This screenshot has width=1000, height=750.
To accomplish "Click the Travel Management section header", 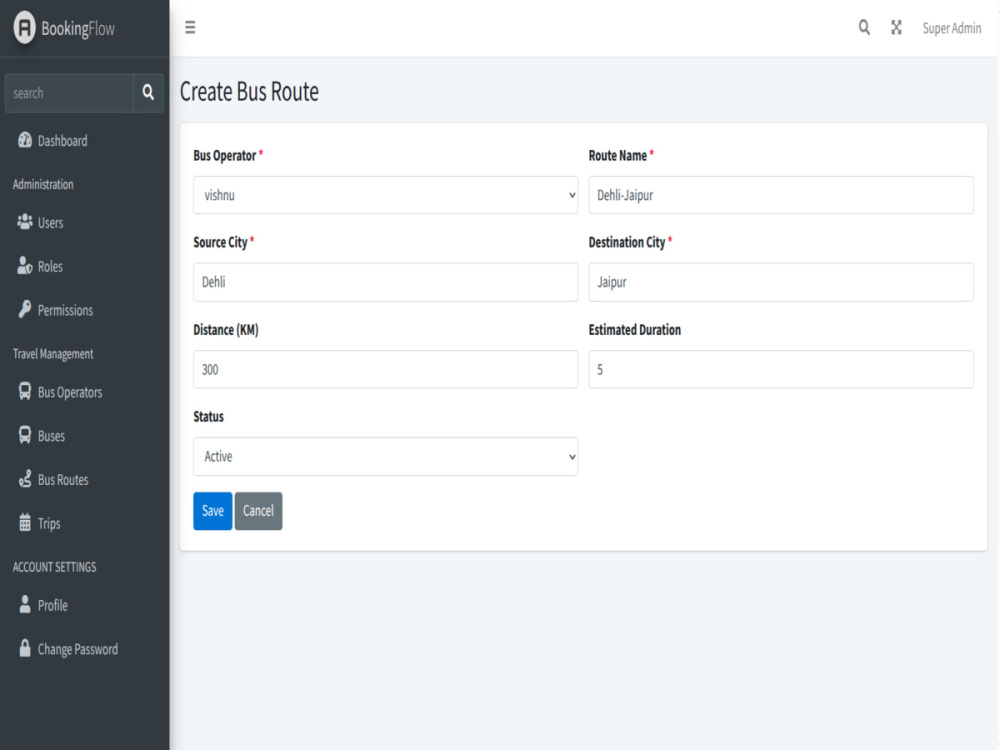I will [53, 354].
